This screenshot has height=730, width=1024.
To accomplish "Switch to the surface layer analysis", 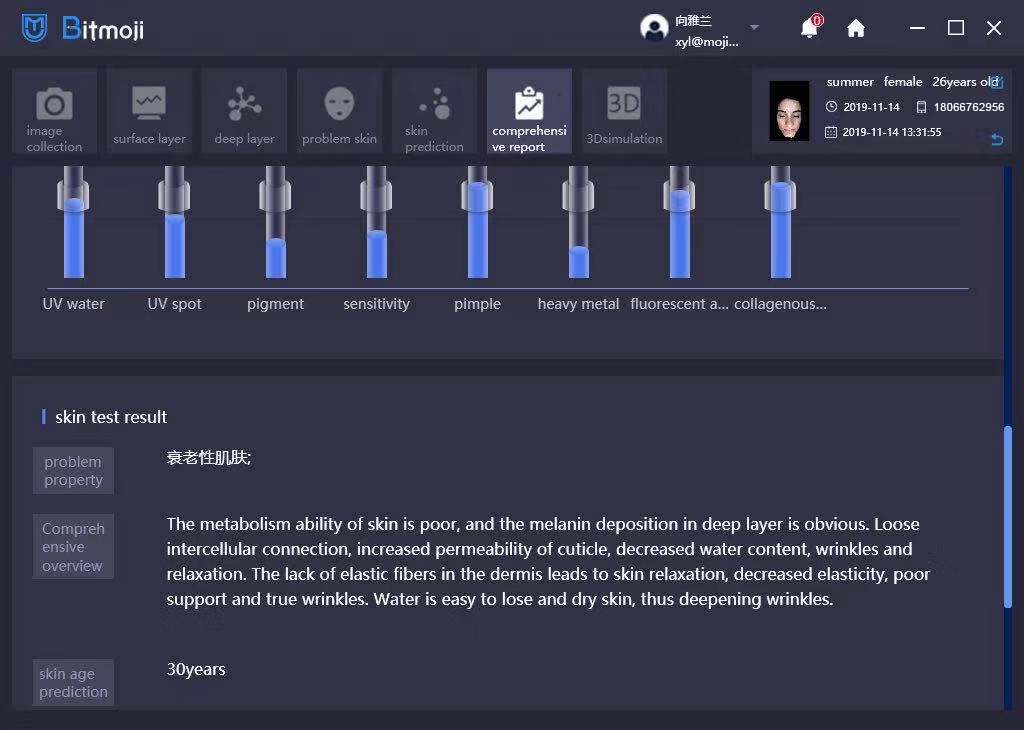I will (x=149, y=112).
